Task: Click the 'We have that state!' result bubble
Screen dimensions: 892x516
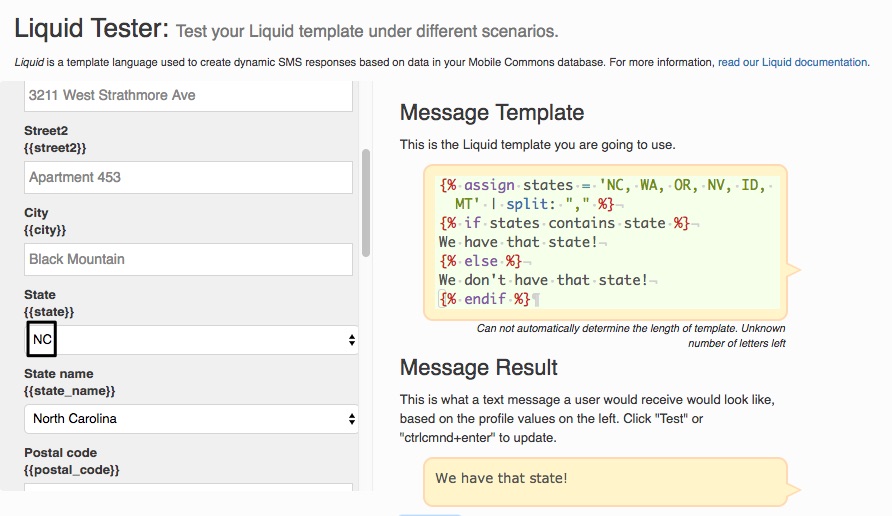Action: tap(605, 482)
